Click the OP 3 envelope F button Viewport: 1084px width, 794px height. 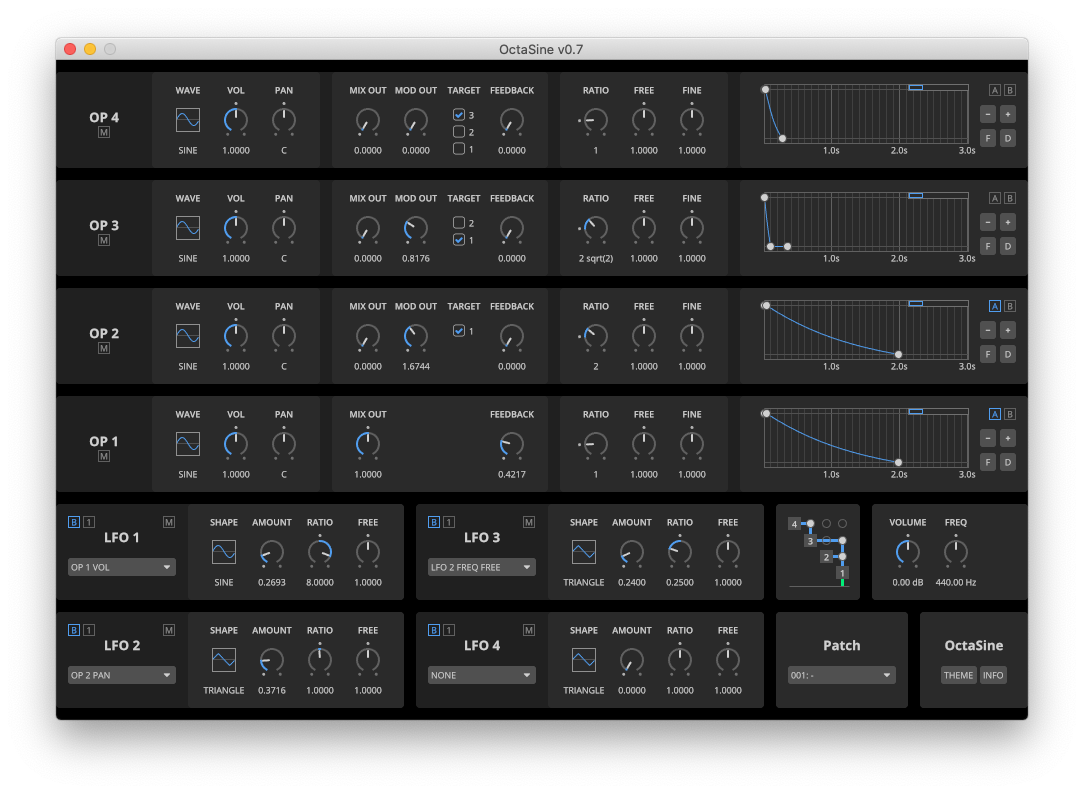(x=988, y=246)
